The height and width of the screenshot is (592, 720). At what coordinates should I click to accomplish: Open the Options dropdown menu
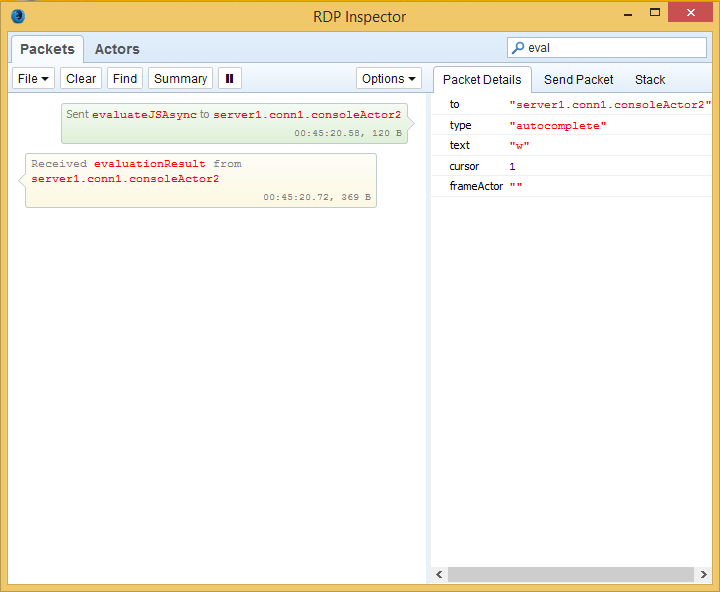[x=388, y=79]
